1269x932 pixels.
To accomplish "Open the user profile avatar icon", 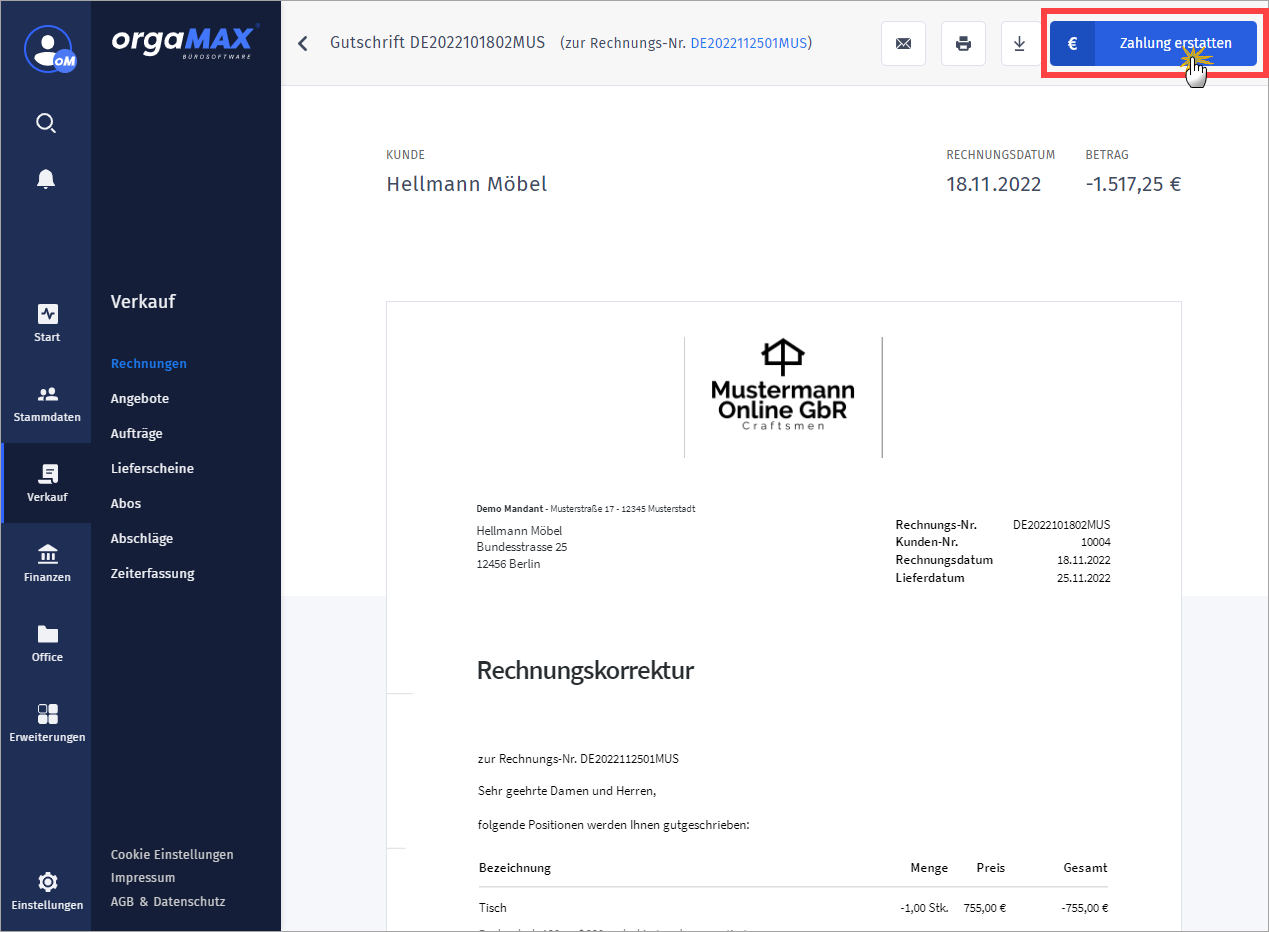I will (x=47, y=48).
